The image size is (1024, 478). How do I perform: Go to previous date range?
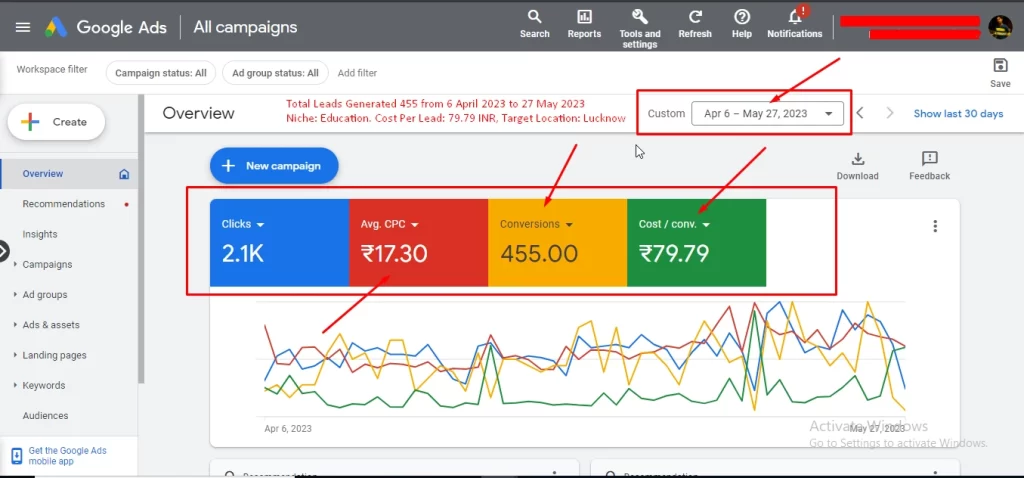pyautogui.click(x=860, y=113)
